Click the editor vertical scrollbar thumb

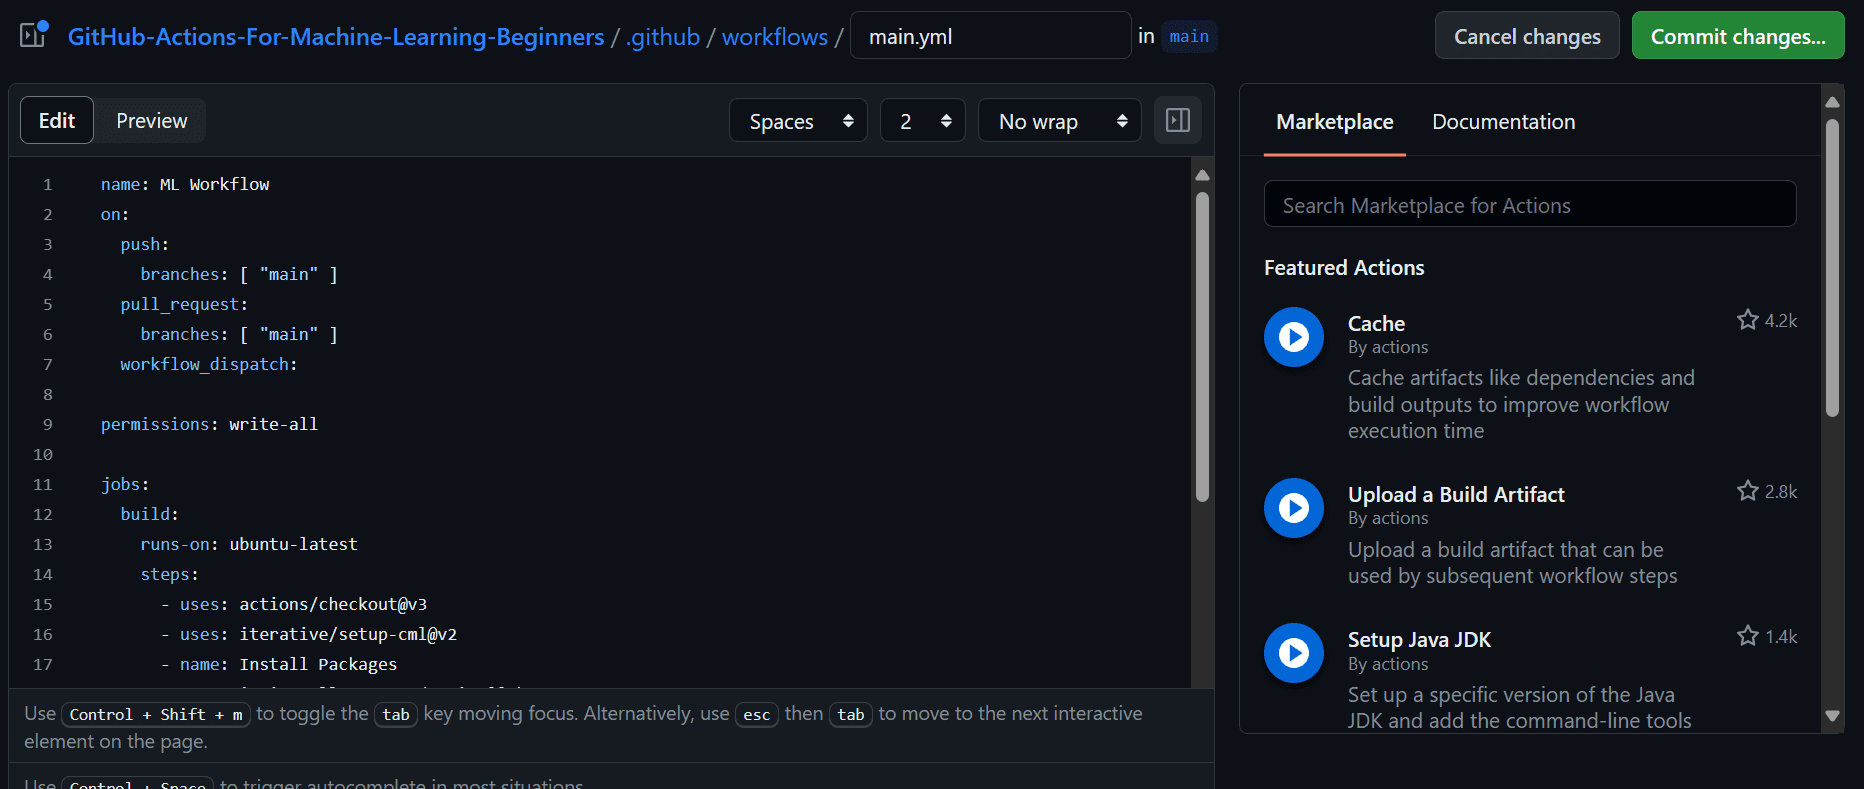pyautogui.click(x=1203, y=345)
